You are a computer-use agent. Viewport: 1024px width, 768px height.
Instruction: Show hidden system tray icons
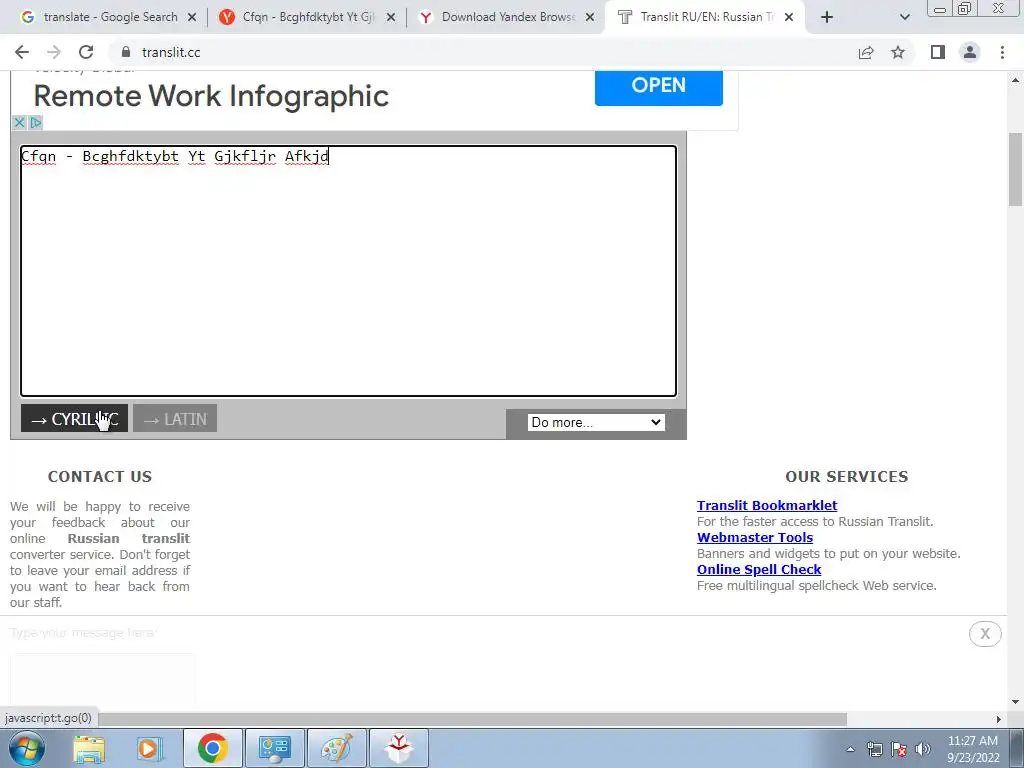[850, 749]
